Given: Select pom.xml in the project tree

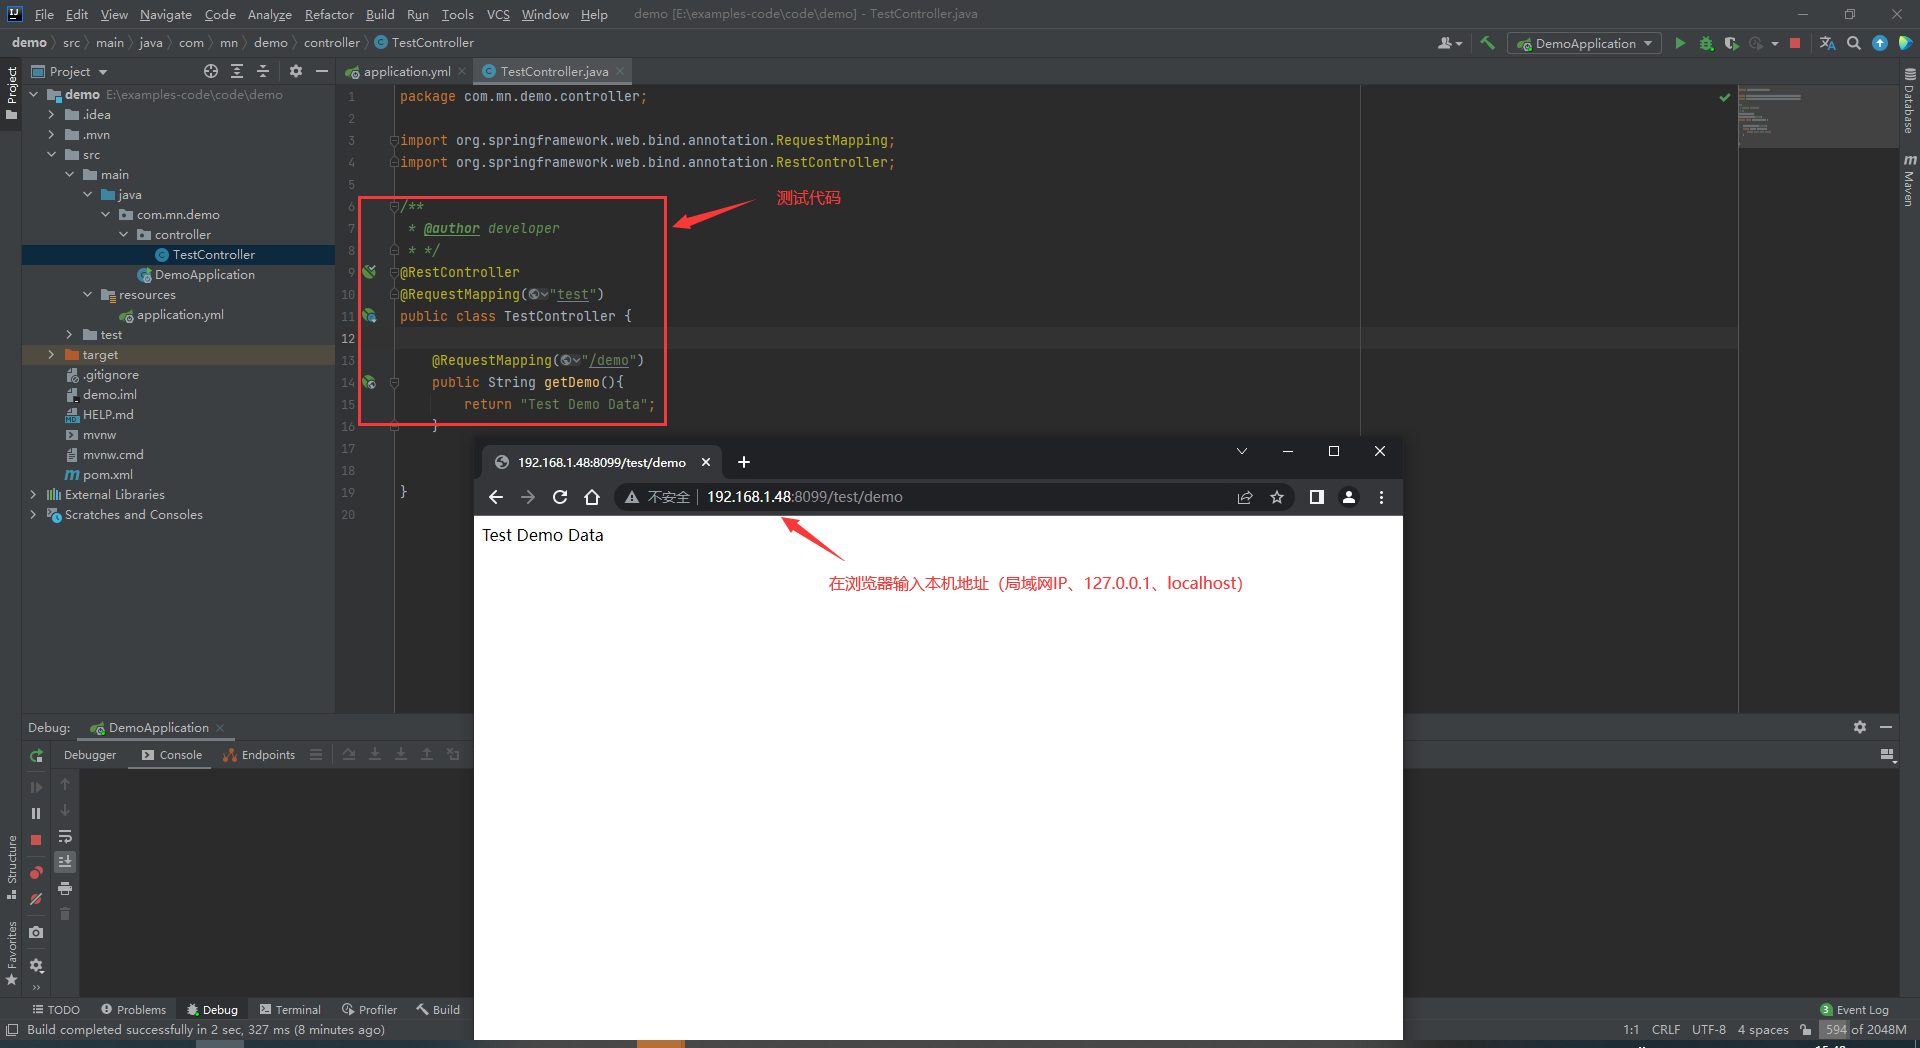Looking at the screenshot, I should click(108, 475).
